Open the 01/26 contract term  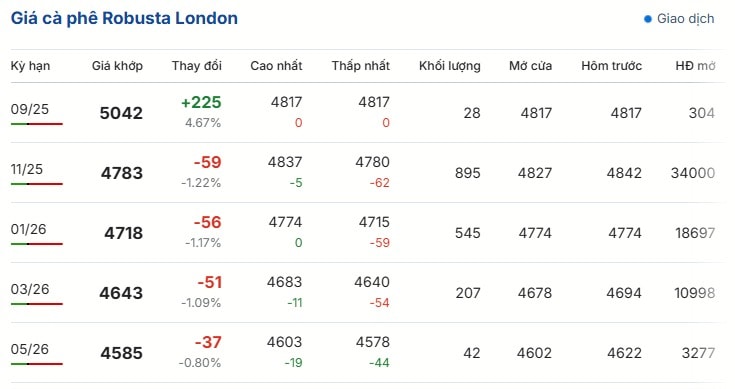click(29, 229)
